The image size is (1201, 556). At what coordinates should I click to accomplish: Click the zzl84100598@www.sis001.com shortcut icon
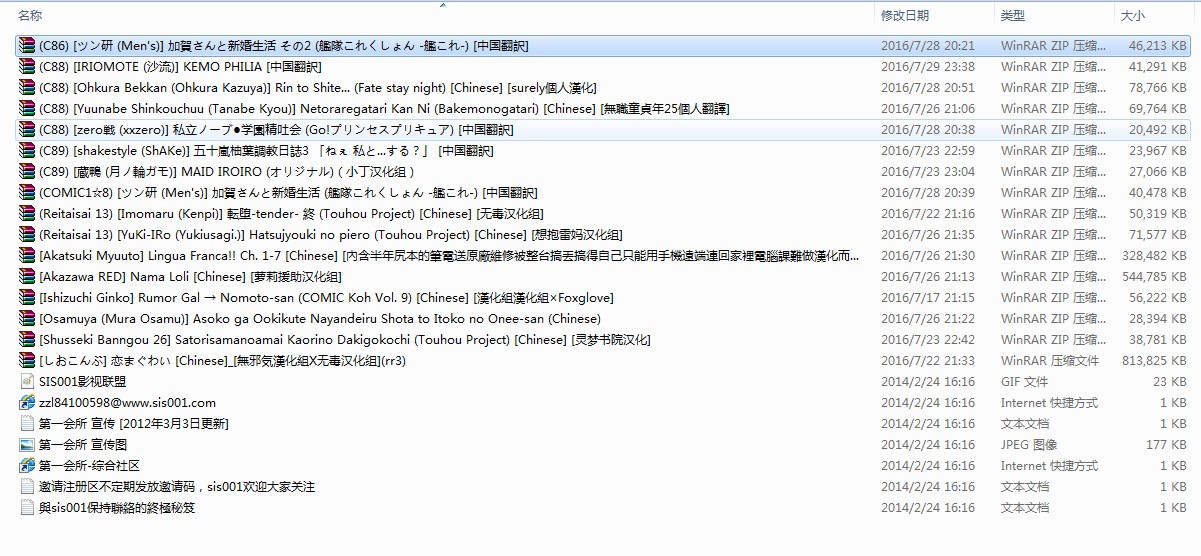[27, 403]
